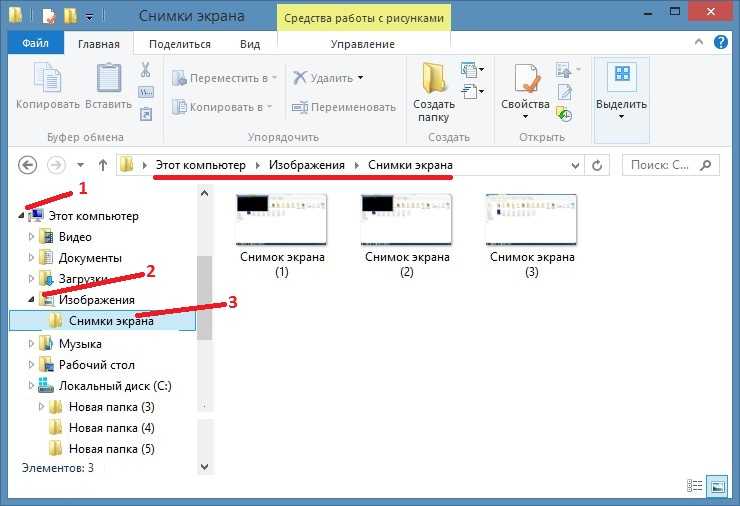This screenshot has width=740, height=506.
Task: Click the Copy path icon under scissors
Action: [146, 92]
